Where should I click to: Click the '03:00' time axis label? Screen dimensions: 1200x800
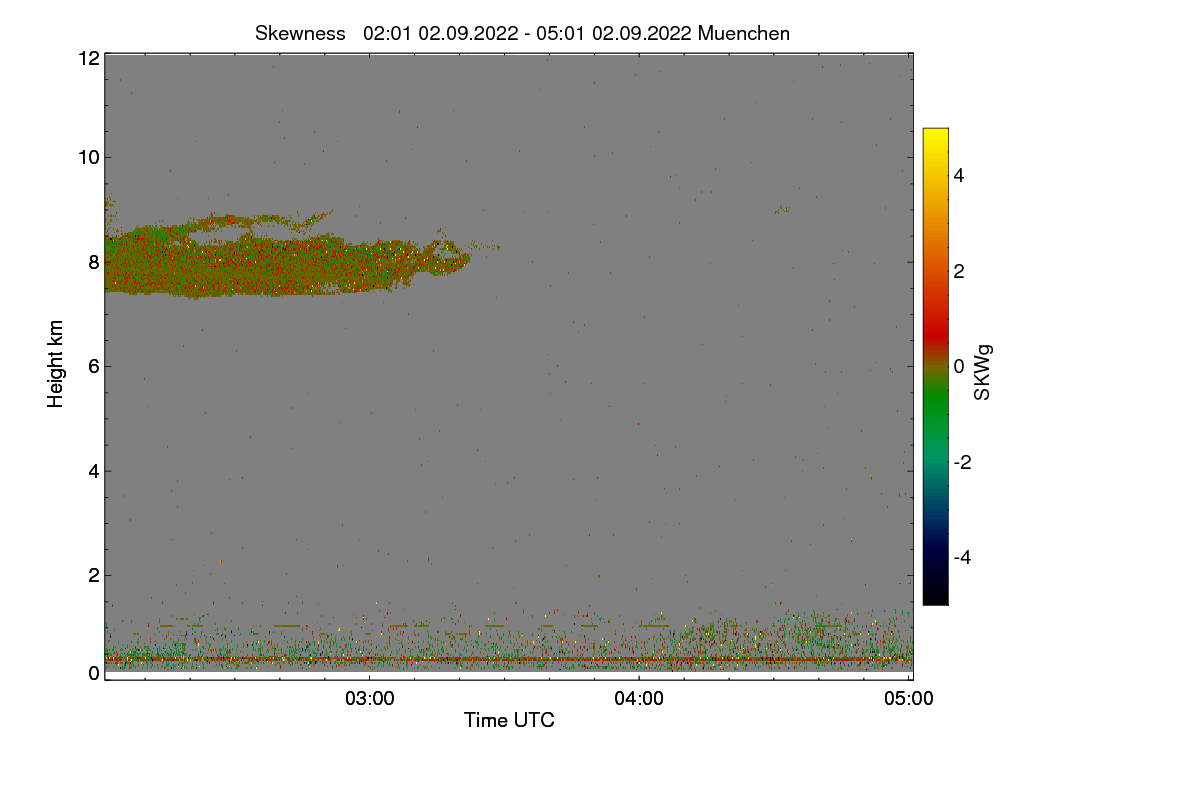click(x=369, y=699)
